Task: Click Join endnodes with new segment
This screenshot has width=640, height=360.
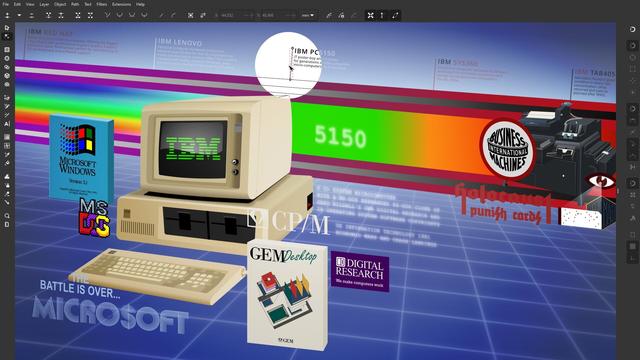Action: (78, 15)
